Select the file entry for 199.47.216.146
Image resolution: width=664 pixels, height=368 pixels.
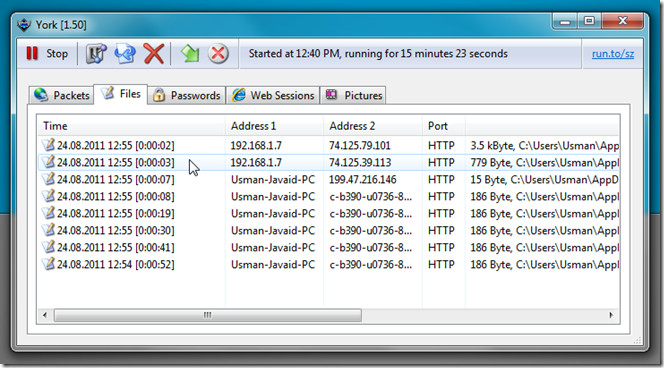[x=329, y=180]
